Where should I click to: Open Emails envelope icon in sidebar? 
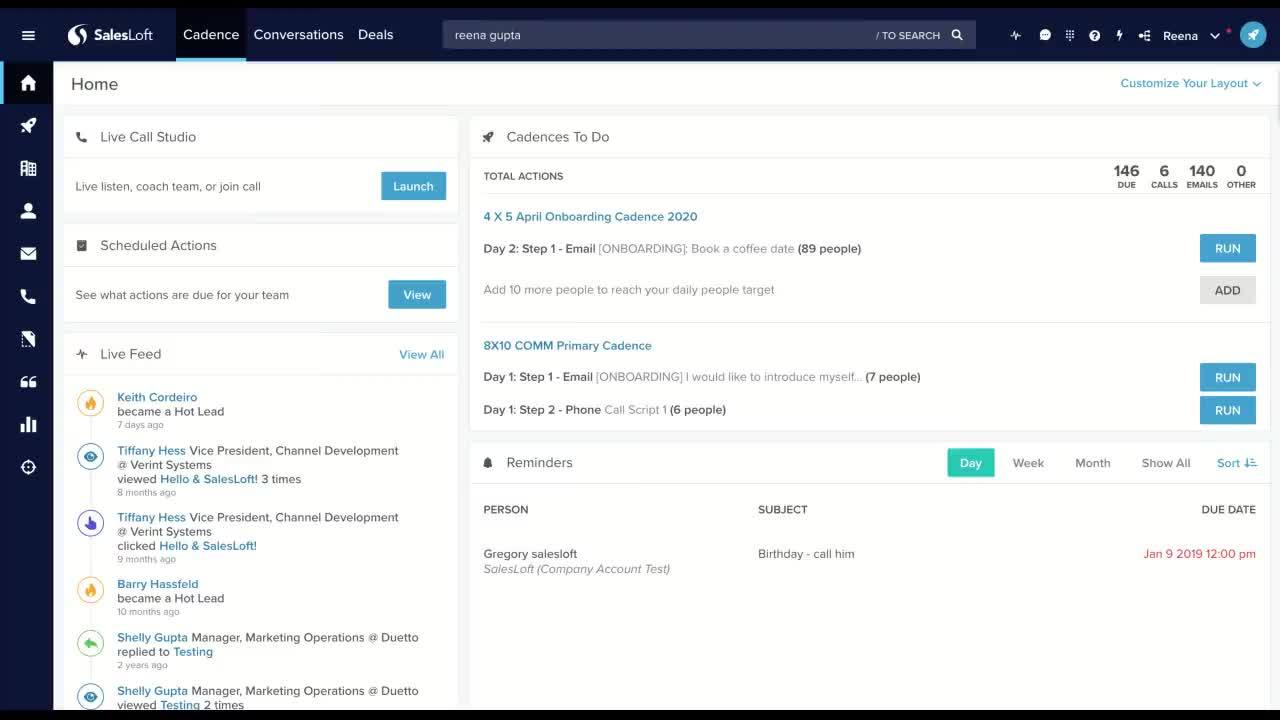pos(28,254)
